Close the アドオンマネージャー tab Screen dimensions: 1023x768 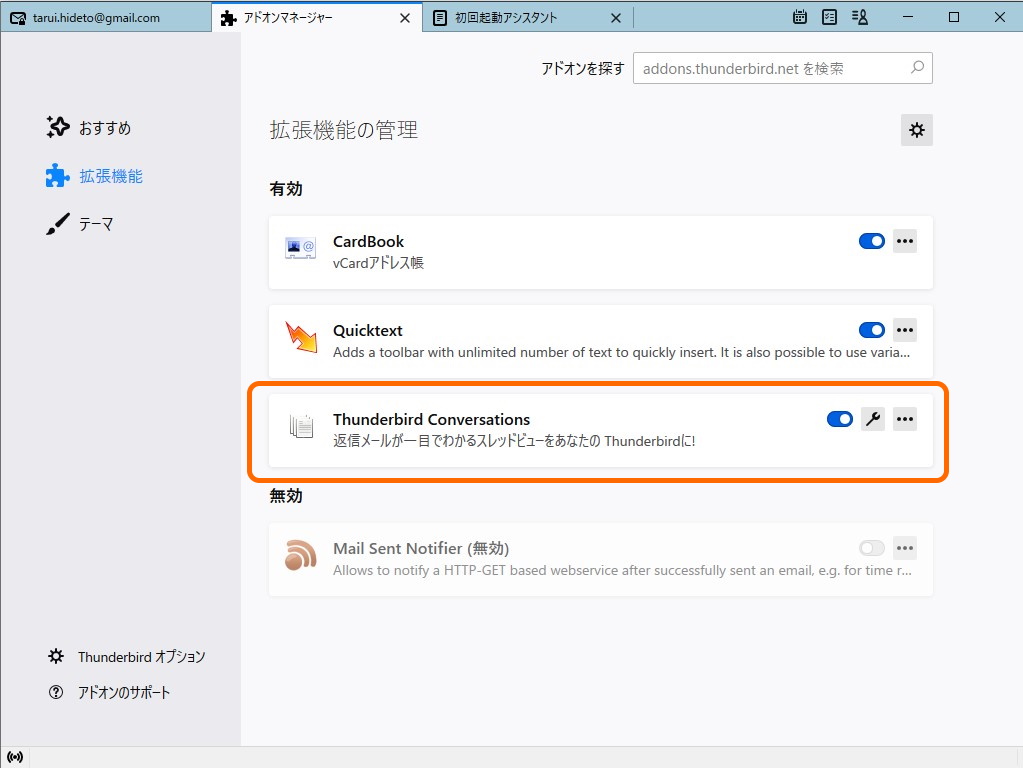(405, 18)
